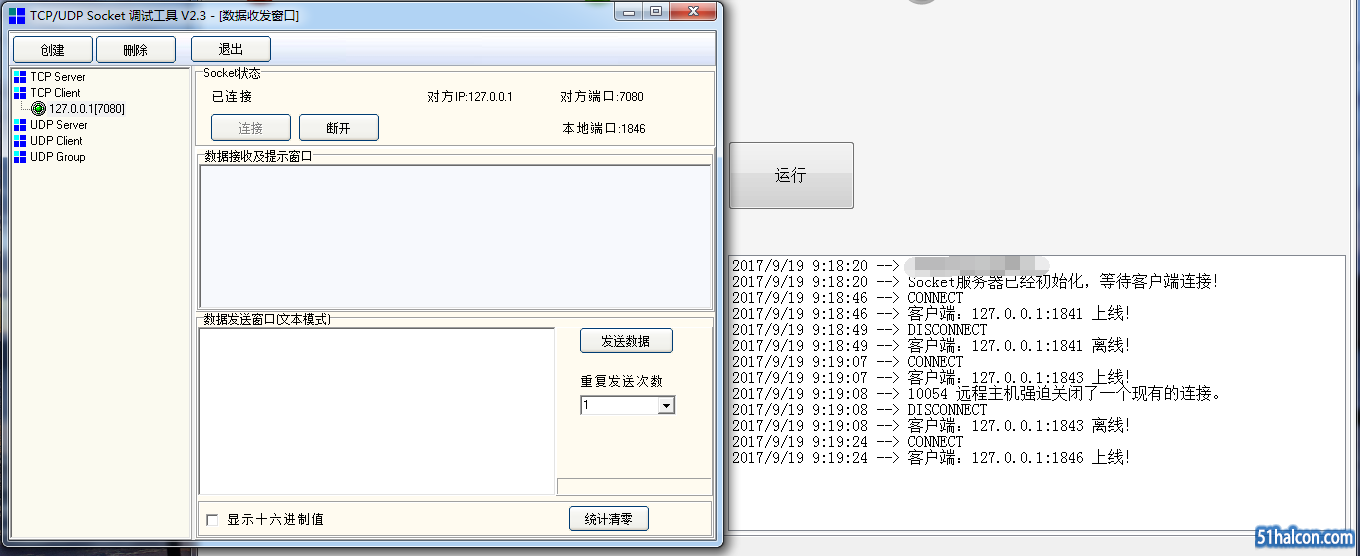
Task: Click the TCP Client windows-flag icon
Action: click(20, 93)
